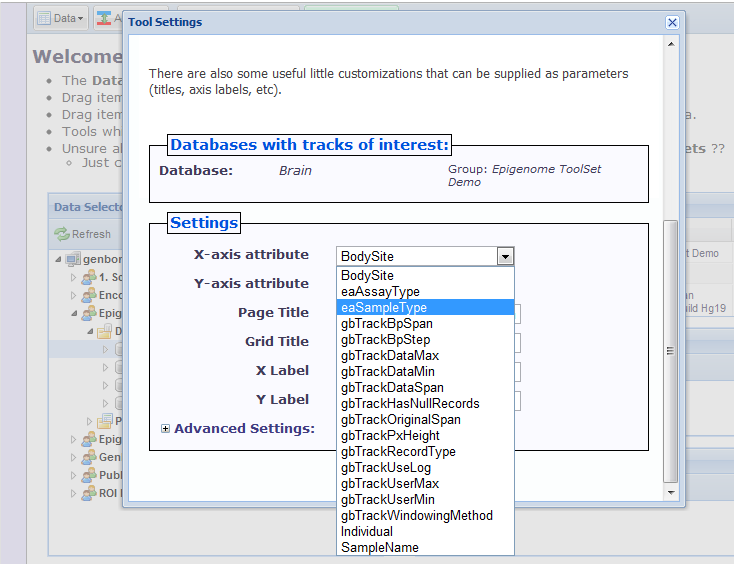Viewport: 734px width, 564px height.
Task: Choose Individual in the attribute list
Action: [x=366, y=531]
